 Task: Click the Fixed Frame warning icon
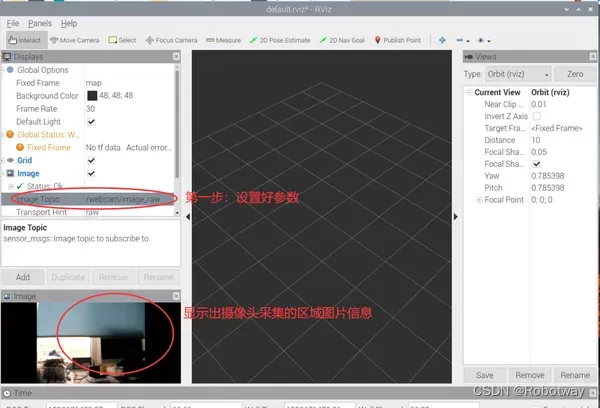(x=20, y=147)
